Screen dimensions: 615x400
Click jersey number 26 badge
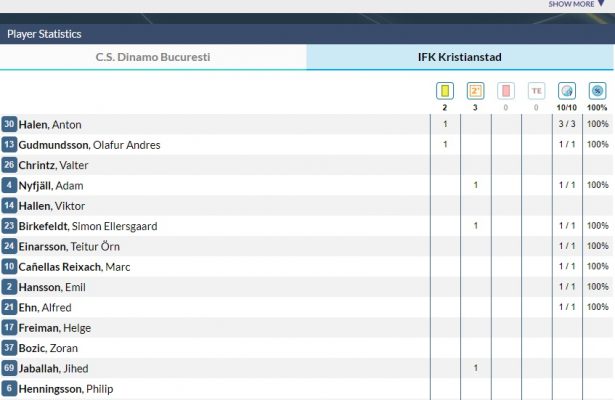click(x=9, y=165)
